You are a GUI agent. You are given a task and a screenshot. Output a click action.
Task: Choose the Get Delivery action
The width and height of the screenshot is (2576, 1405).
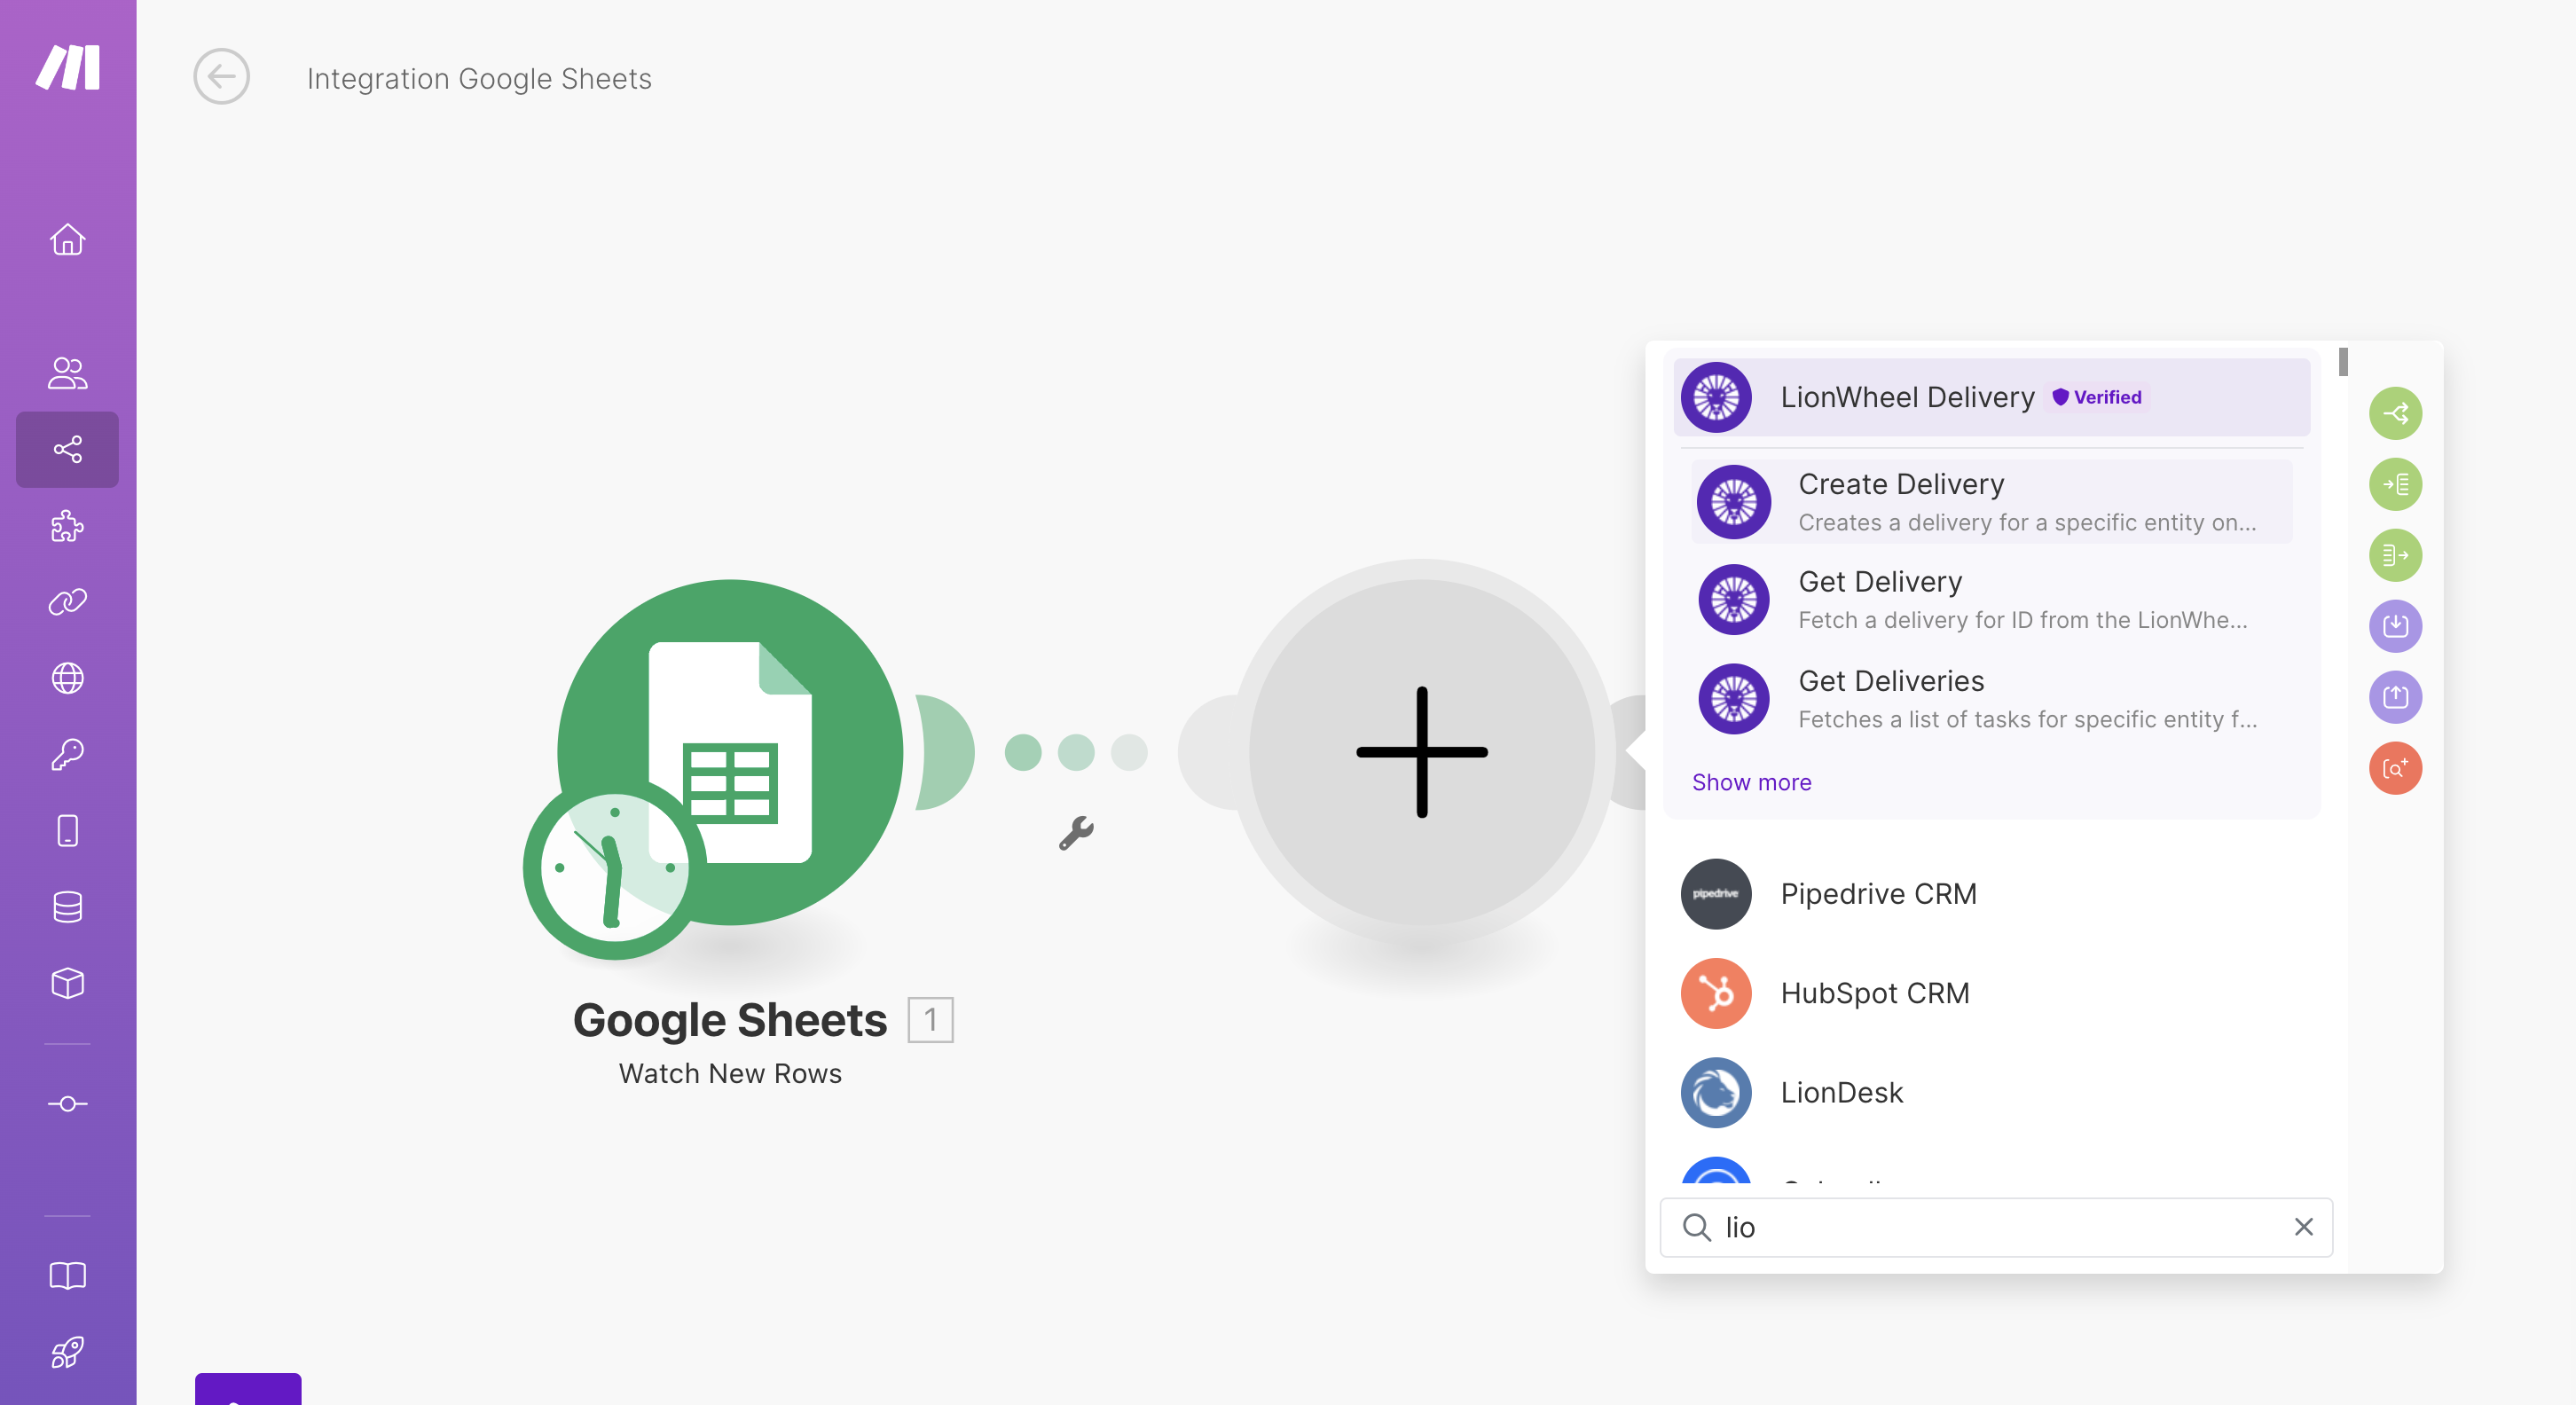pos(1992,600)
